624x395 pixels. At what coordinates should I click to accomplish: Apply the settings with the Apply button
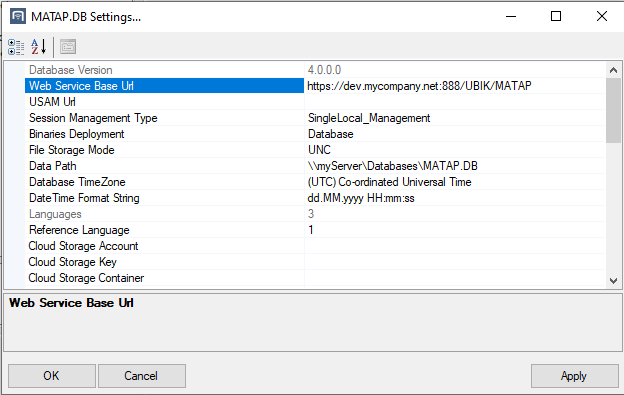click(x=574, y=376)
